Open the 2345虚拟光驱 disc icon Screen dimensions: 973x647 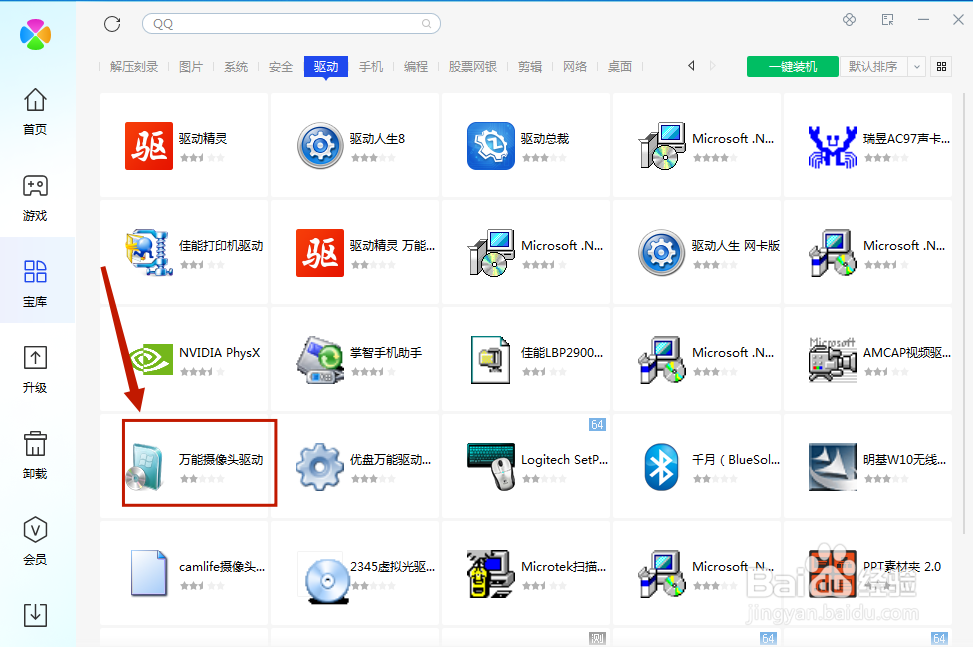pos(325,579)
